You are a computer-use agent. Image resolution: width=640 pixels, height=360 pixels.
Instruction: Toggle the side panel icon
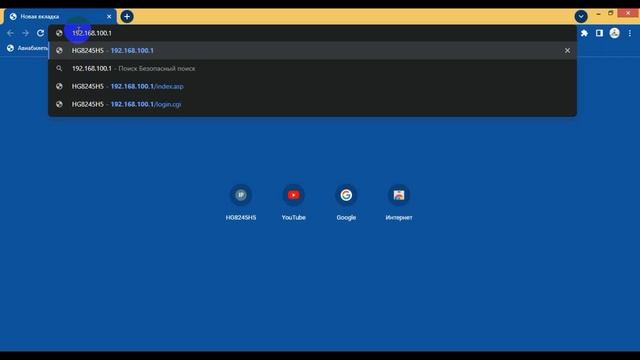[599, 33]
